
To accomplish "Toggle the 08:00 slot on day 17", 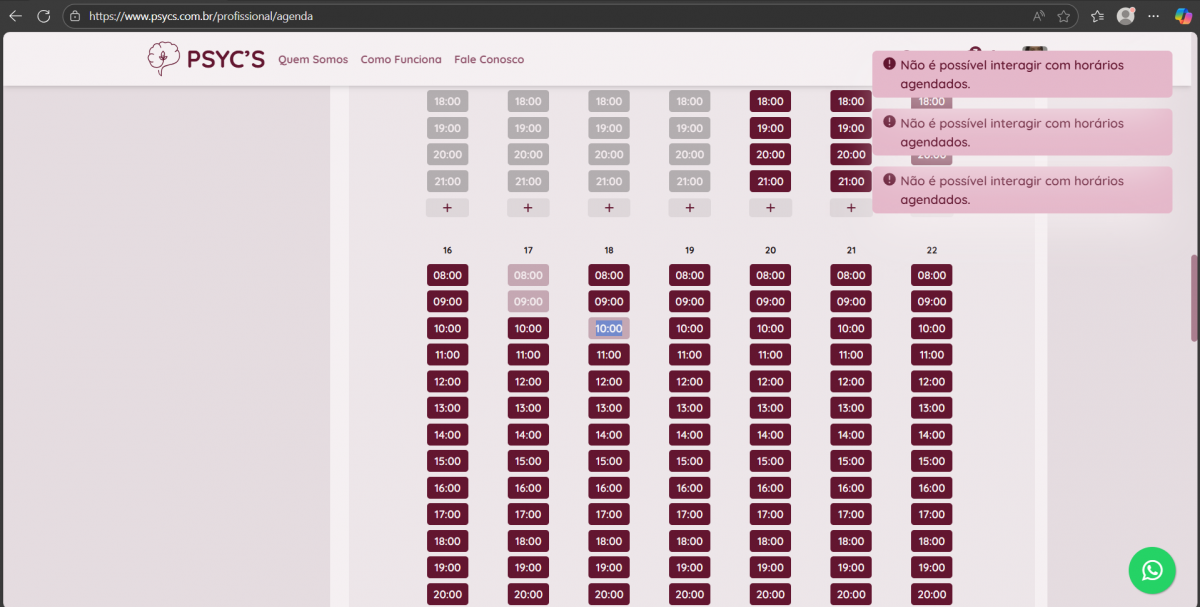I will 528,275.
